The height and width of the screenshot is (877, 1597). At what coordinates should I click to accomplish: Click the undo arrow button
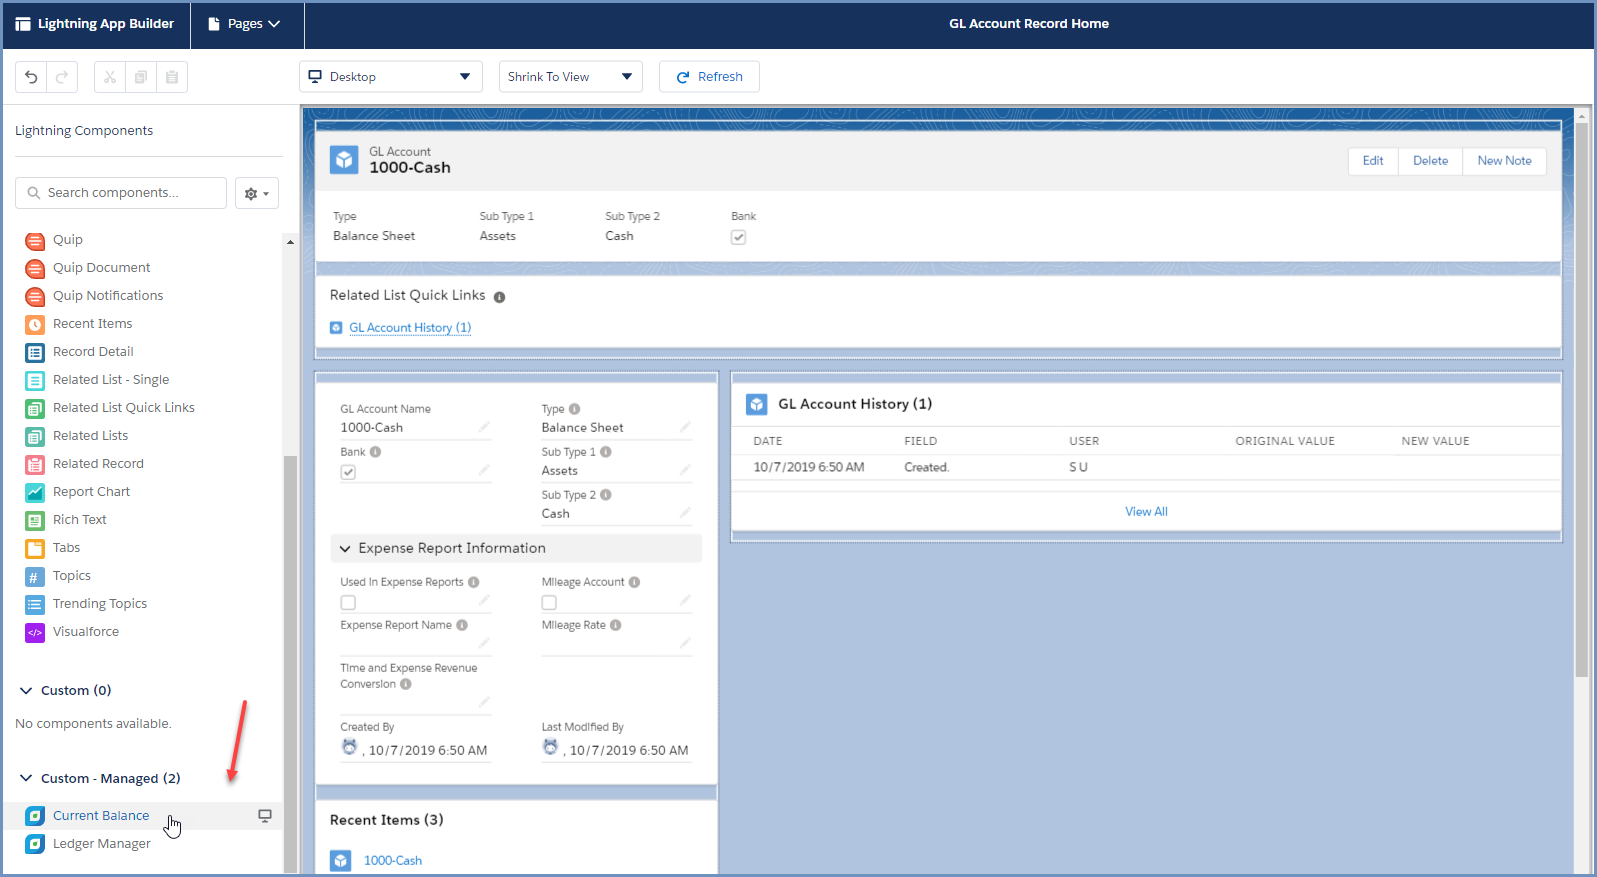point(31,77)
